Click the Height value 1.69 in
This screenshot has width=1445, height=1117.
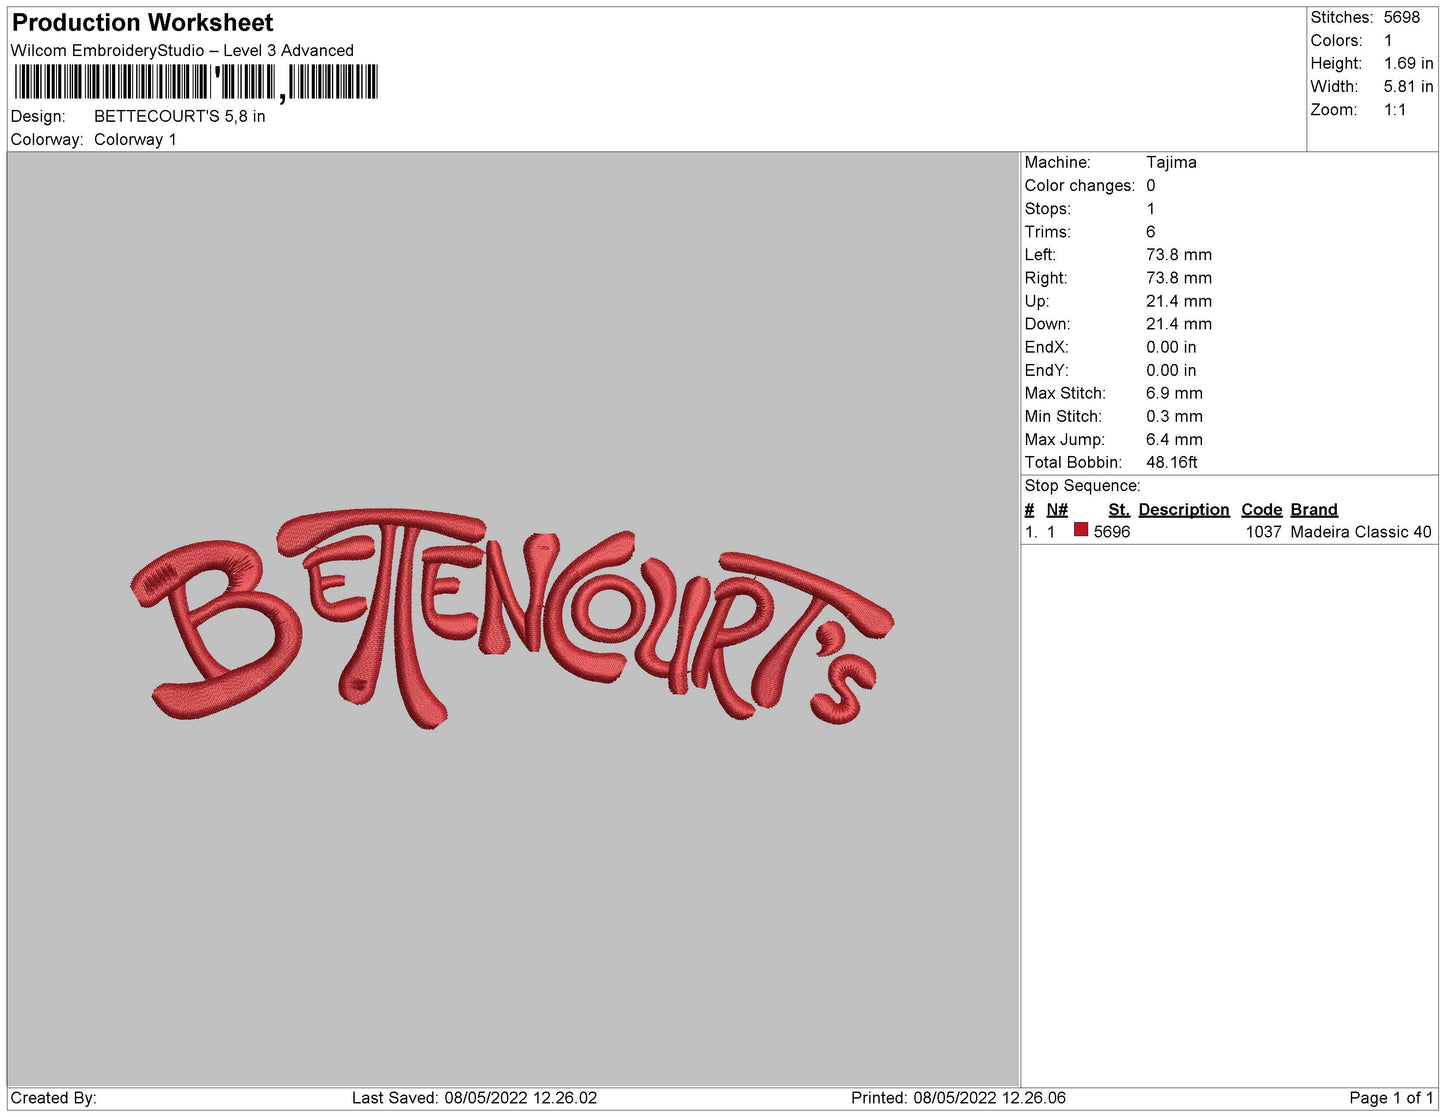(1408, 64)
